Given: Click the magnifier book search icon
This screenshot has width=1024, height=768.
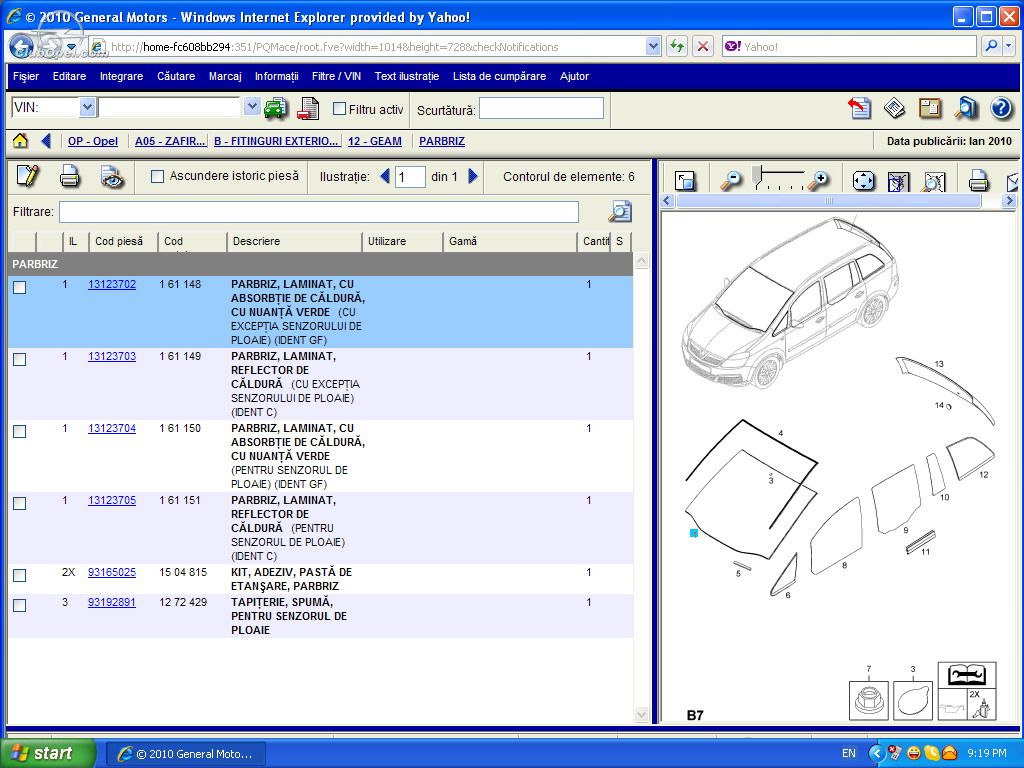Looking at the screenshot, I should [966, 108].
